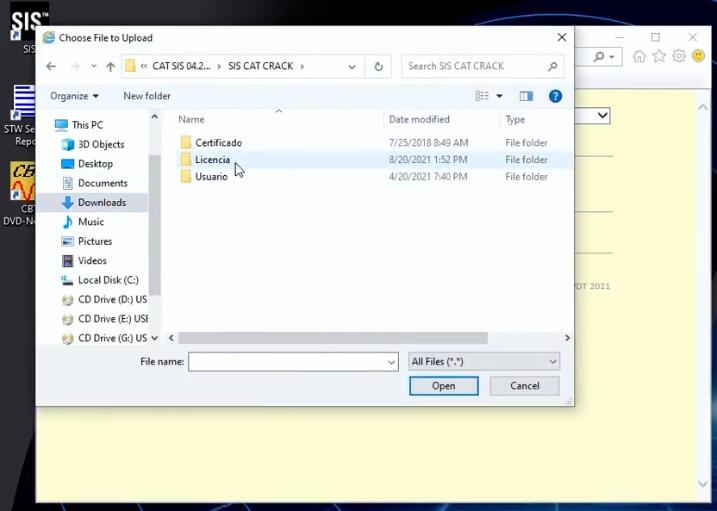This screenshot has width=717, height=511.
Task: Expand the breadcrumb chevron after SIS CAT CRACK
Action: pos(302,67)
